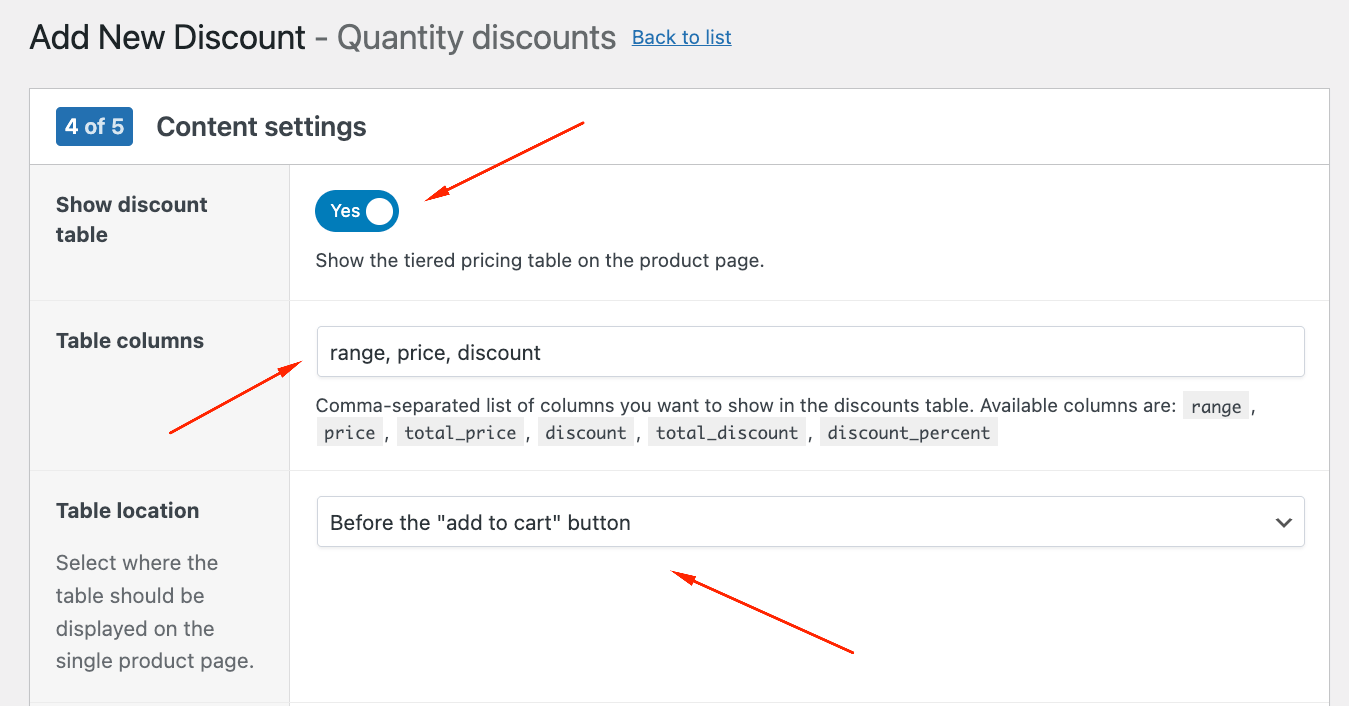Open the "Table location" dropdown
This screenshot has height=706, width=1349.
click(x=810, y=521)
